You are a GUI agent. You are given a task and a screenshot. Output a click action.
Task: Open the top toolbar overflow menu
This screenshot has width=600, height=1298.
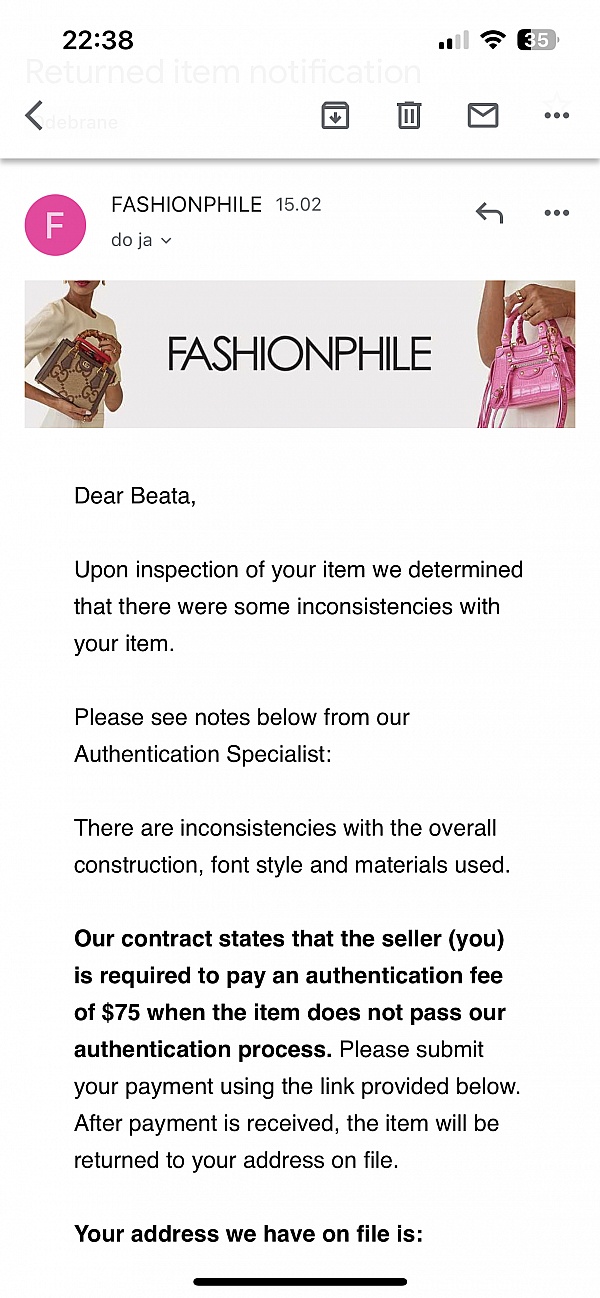(556, 115)
